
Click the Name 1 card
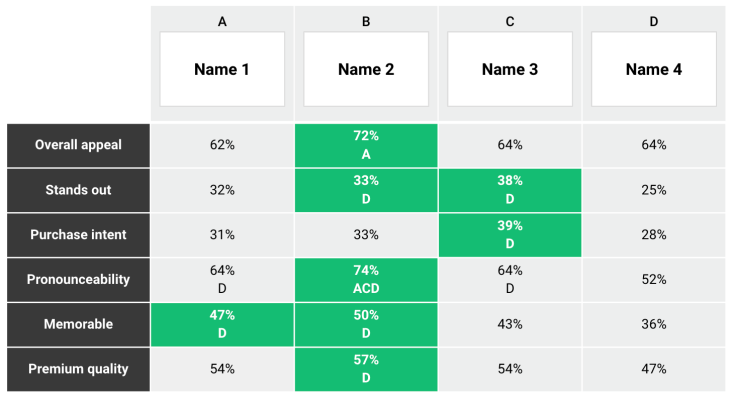point(222,69)
